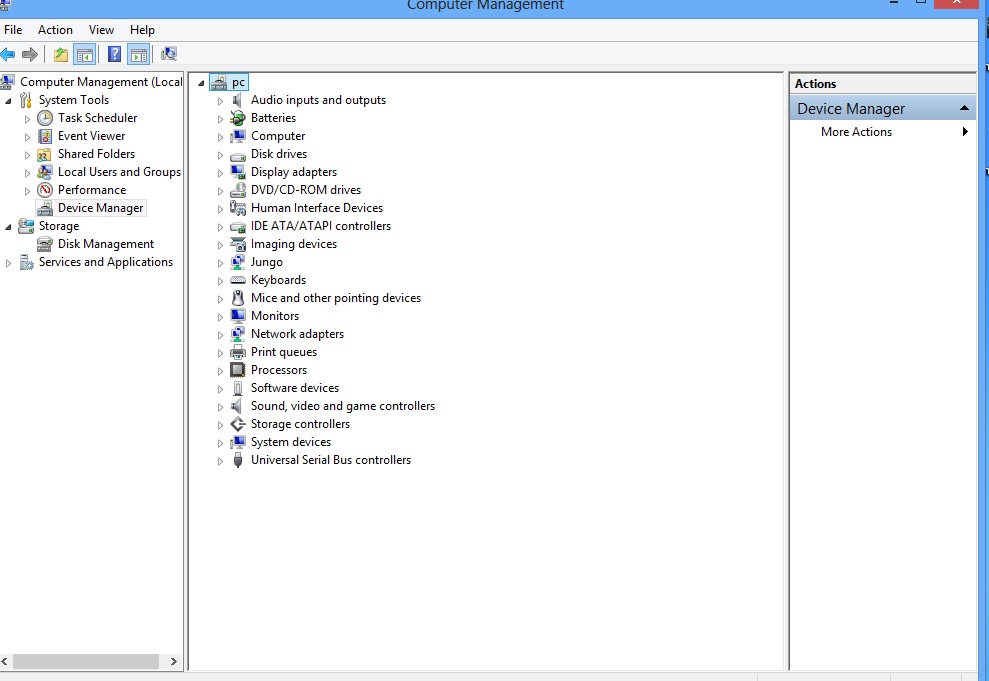Select the pc computer name label

pyautogui.click(x=238, y=82)
